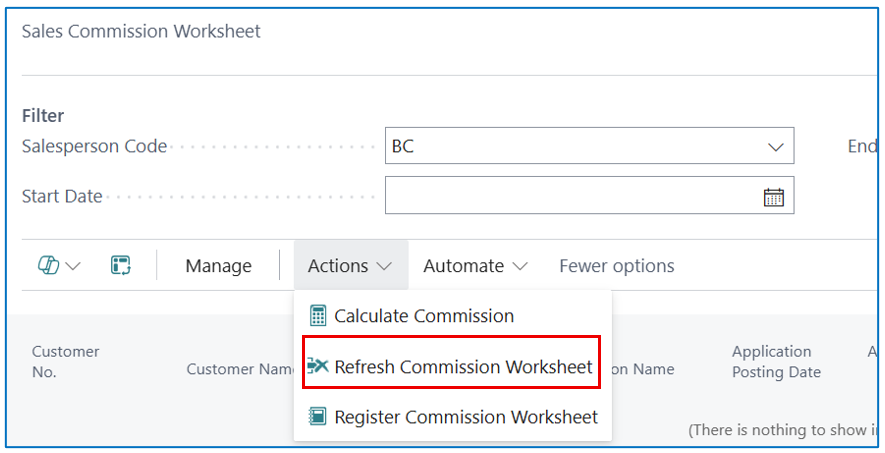Collapse the Actions menu using its chevron
This screenshot has height=453, width=885.
384,266
